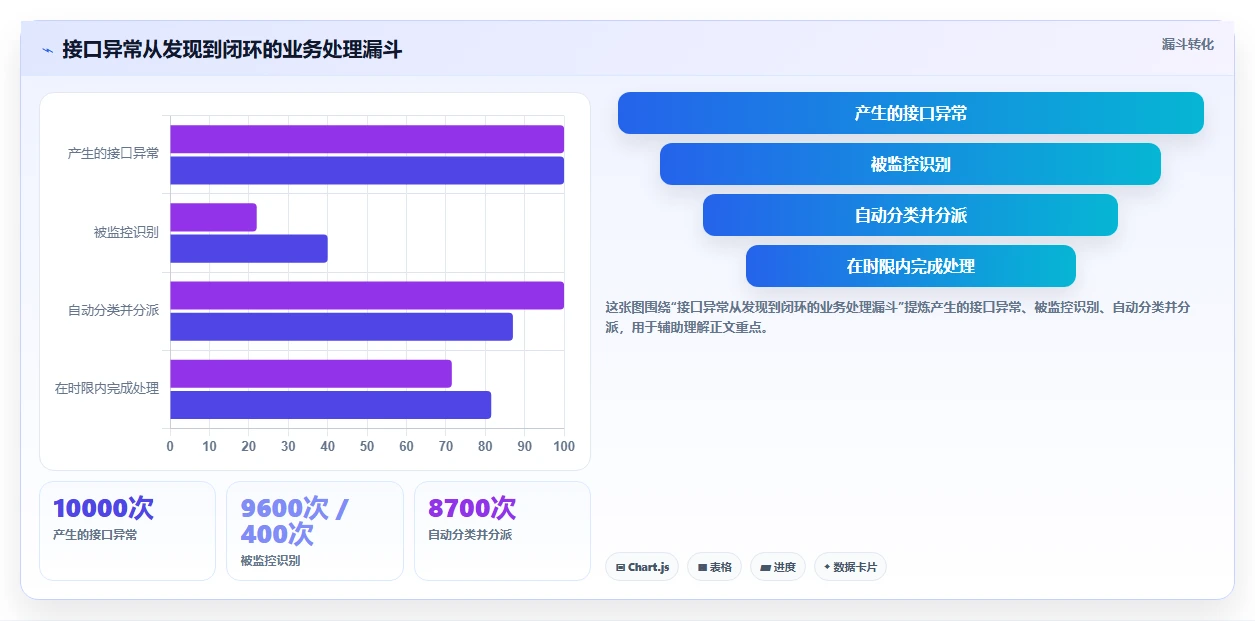Image resolution: width=1255 pixels, height=621 pixels.
Task: Click x-axis tick label 100
Action: pos(564,446)
